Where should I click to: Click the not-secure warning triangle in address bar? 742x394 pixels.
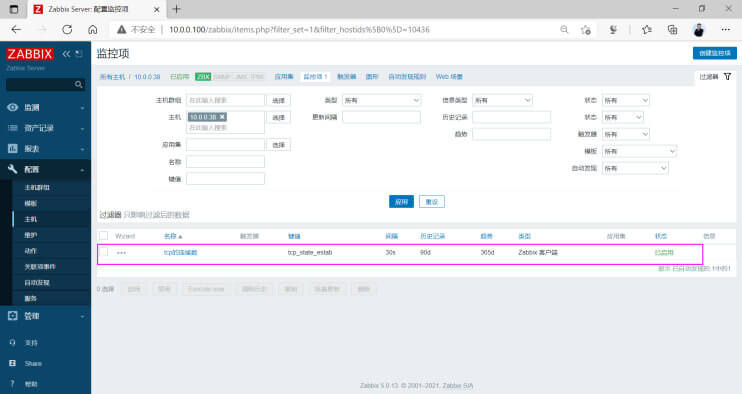[x=122, y=29]
